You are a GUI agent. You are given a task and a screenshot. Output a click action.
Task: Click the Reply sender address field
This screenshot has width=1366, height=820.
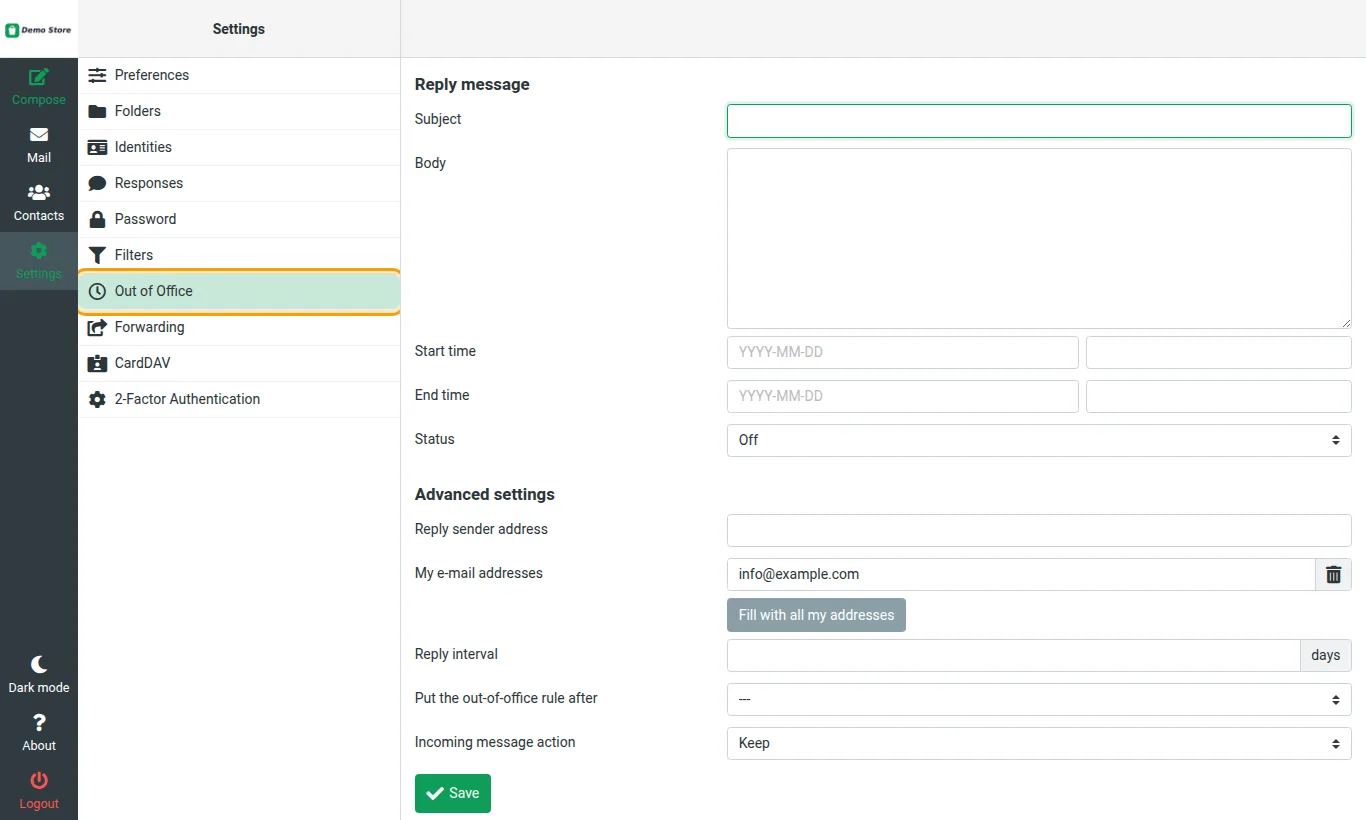point(1039,530)
